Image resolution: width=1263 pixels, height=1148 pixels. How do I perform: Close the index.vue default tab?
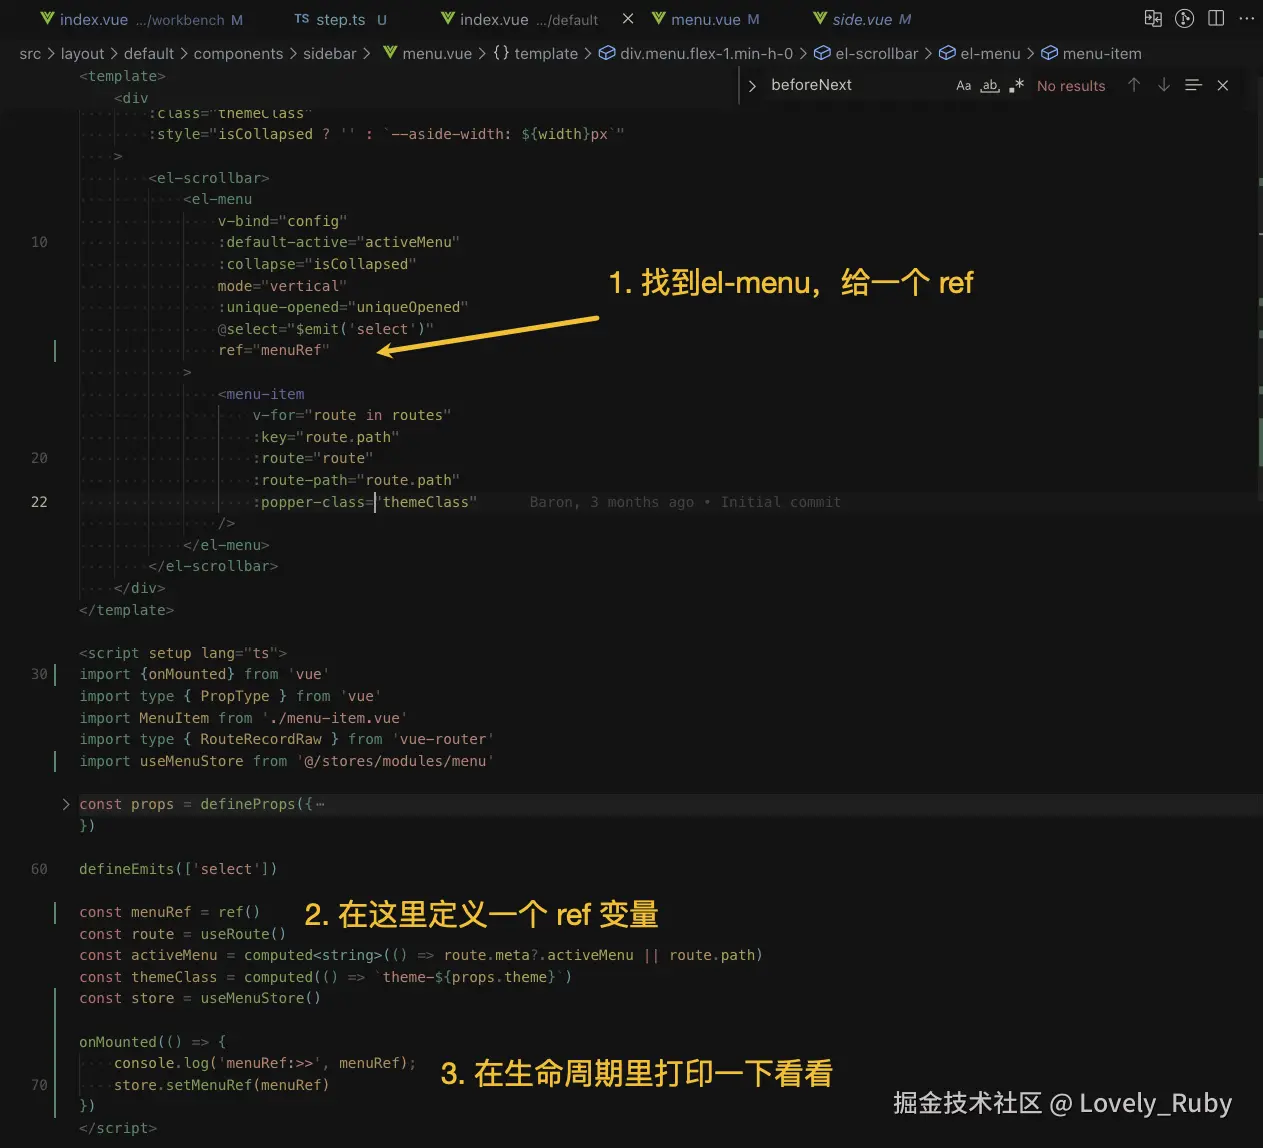627,19
